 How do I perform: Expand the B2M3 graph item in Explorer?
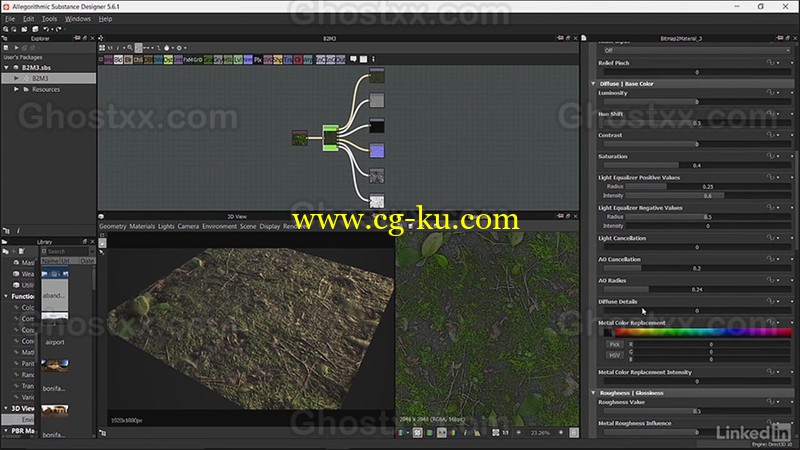pos(16,78)
